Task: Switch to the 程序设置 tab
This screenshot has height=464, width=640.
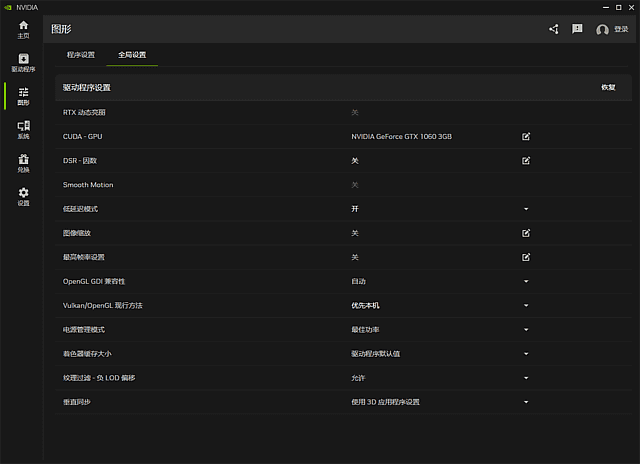Action: [80, 54]
